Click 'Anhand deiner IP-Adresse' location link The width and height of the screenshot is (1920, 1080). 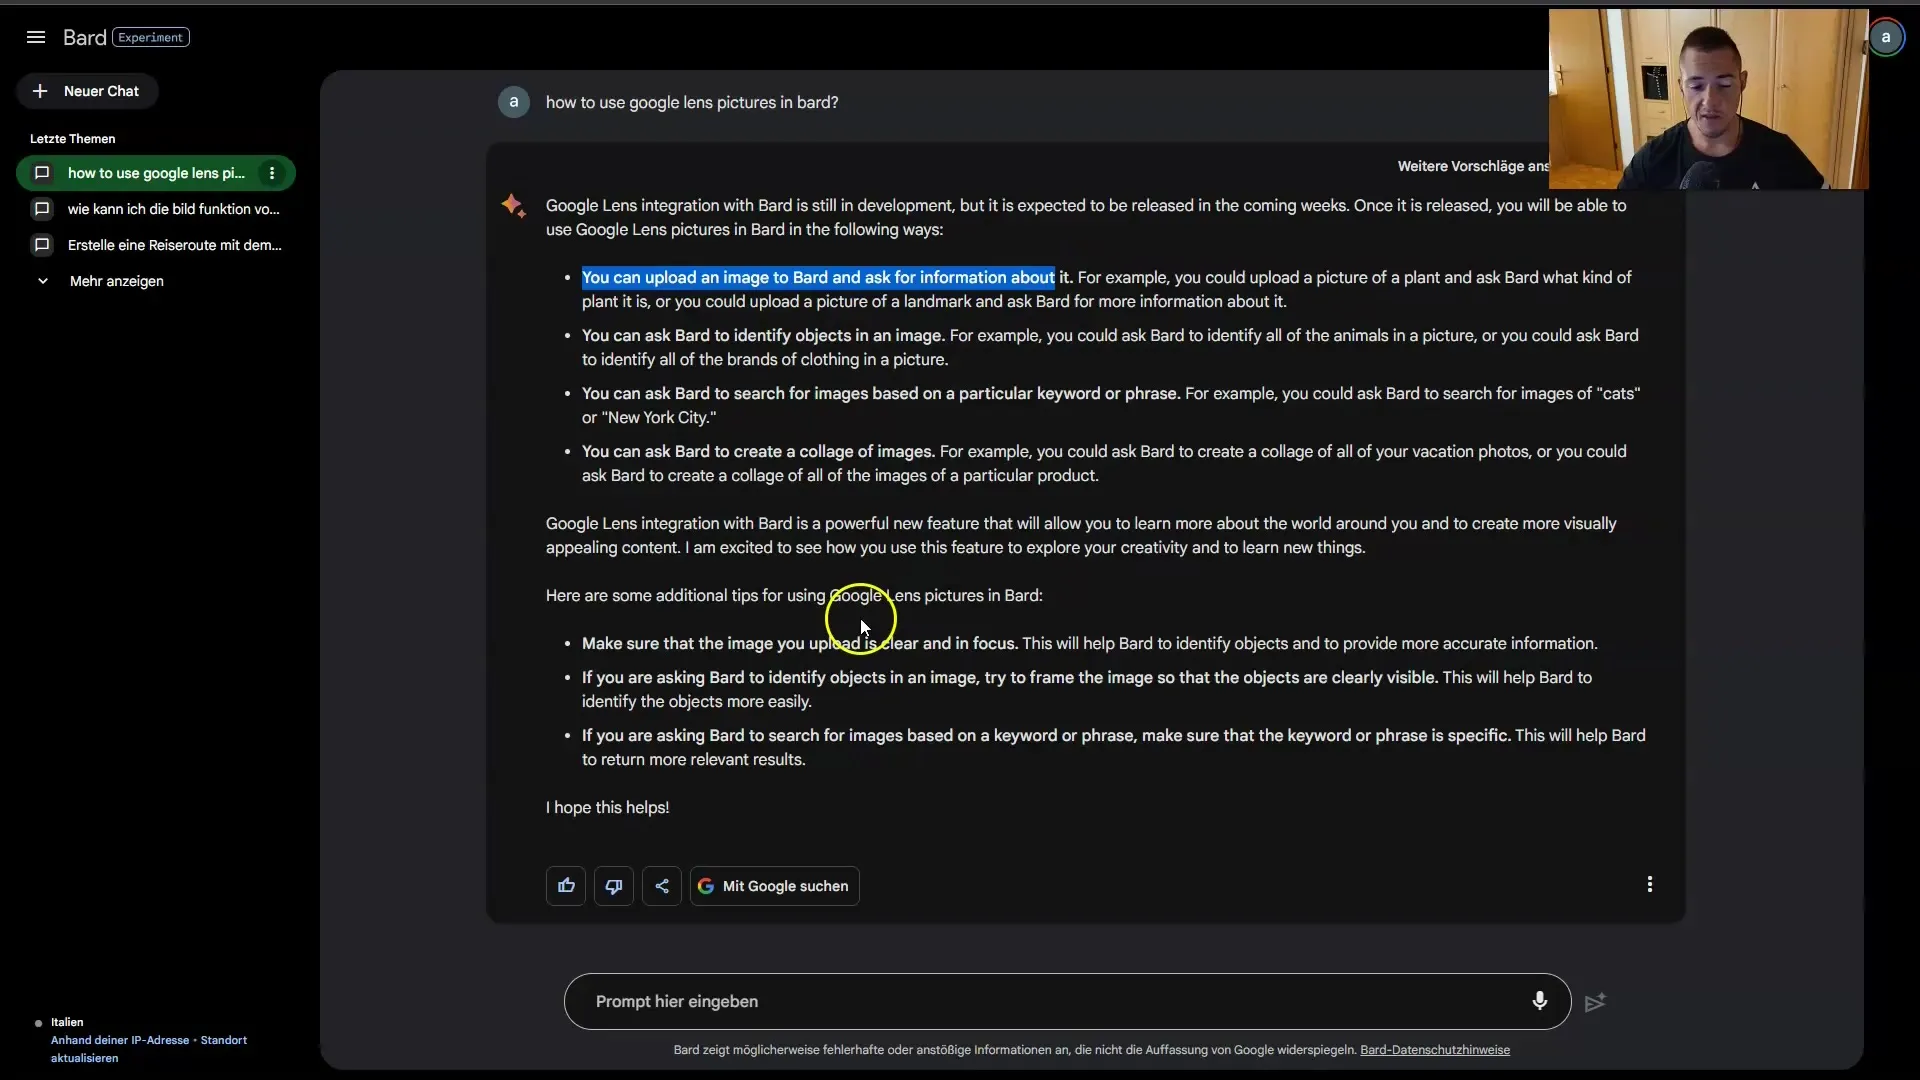click(x=120, y=1040)
